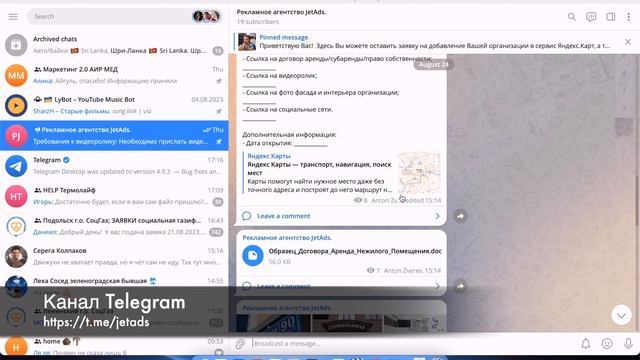Viewport: 640px width, 360px height.
Task: Open chat with Серега Колпаков
Action: coord(114,256)
